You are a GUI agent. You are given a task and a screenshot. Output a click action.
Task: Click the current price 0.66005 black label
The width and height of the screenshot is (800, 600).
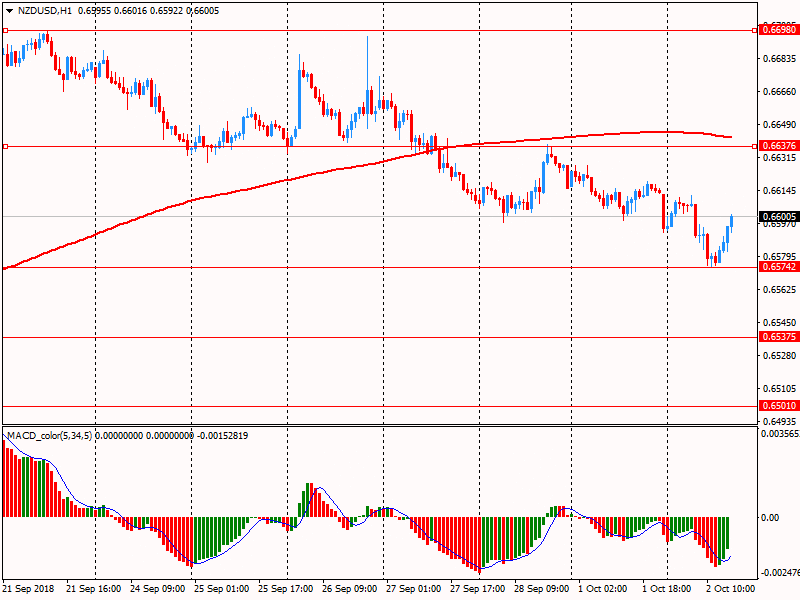click(779, 216)
